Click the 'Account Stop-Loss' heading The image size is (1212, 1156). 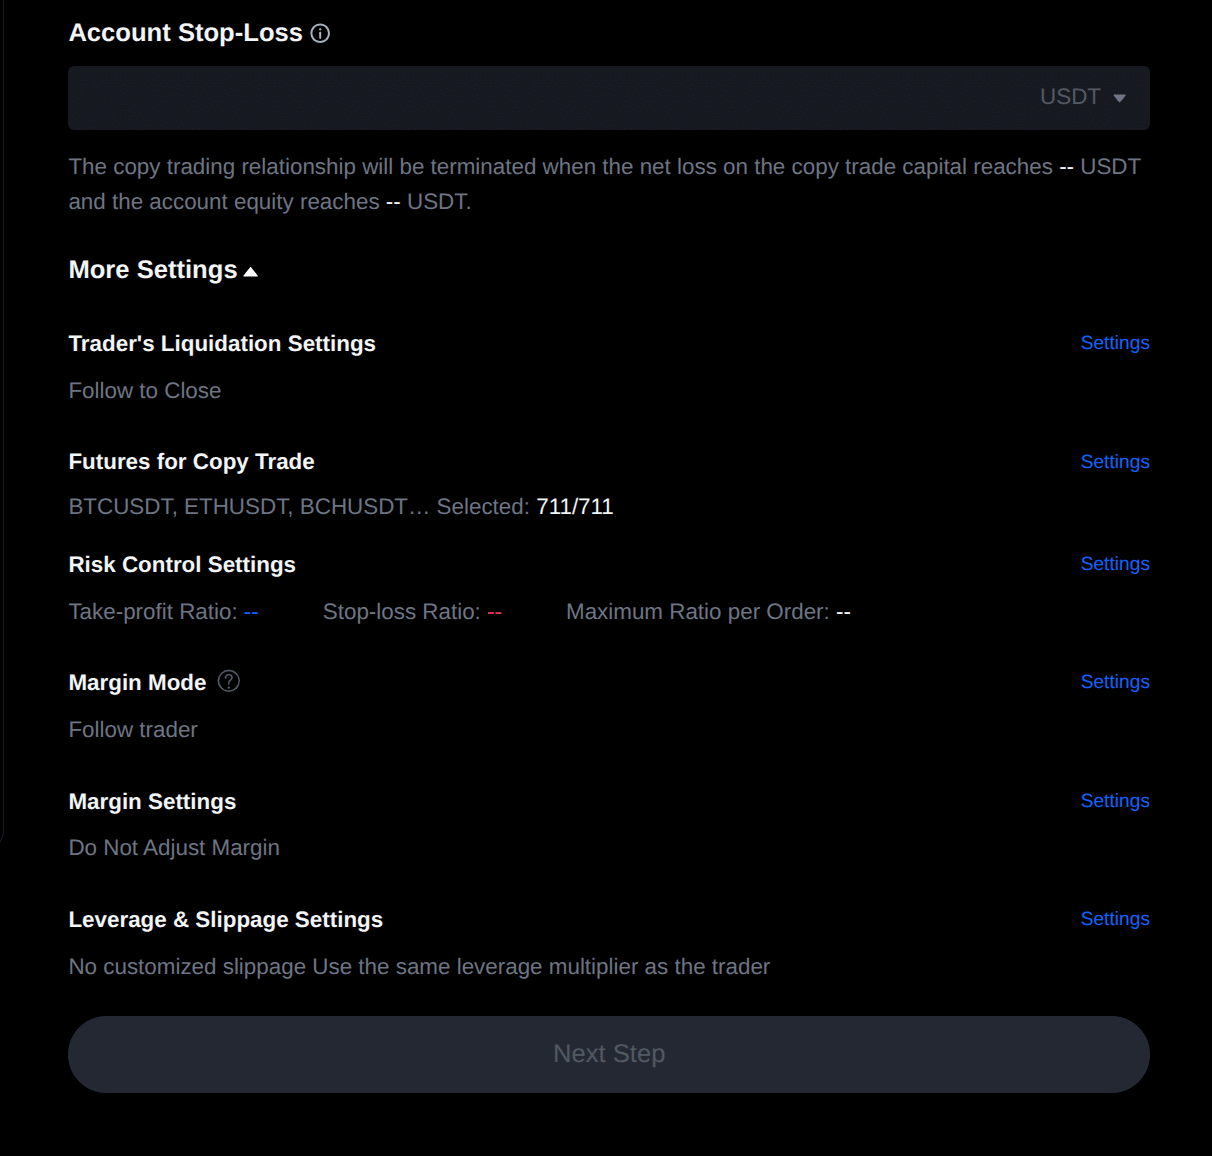click(x=186, y=33)
